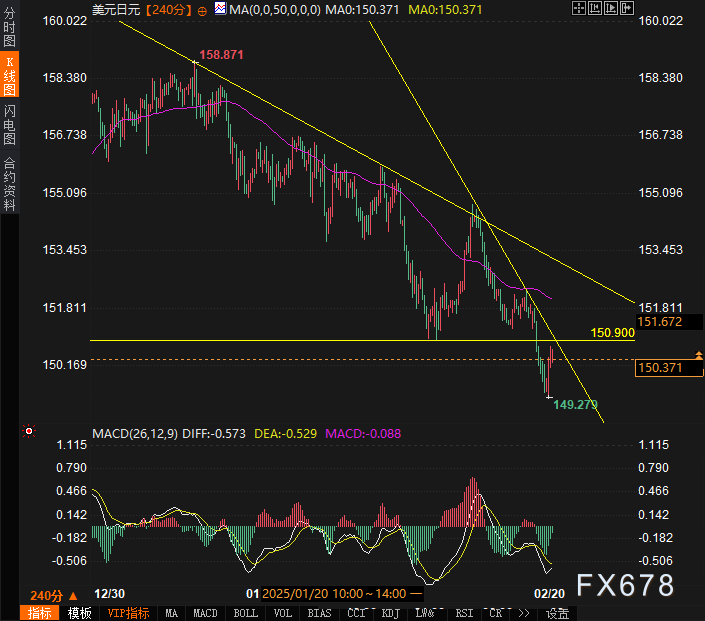Select the KDJ indicator
The width and height of the screenshot is (705, 621).
tap(389, 613)
